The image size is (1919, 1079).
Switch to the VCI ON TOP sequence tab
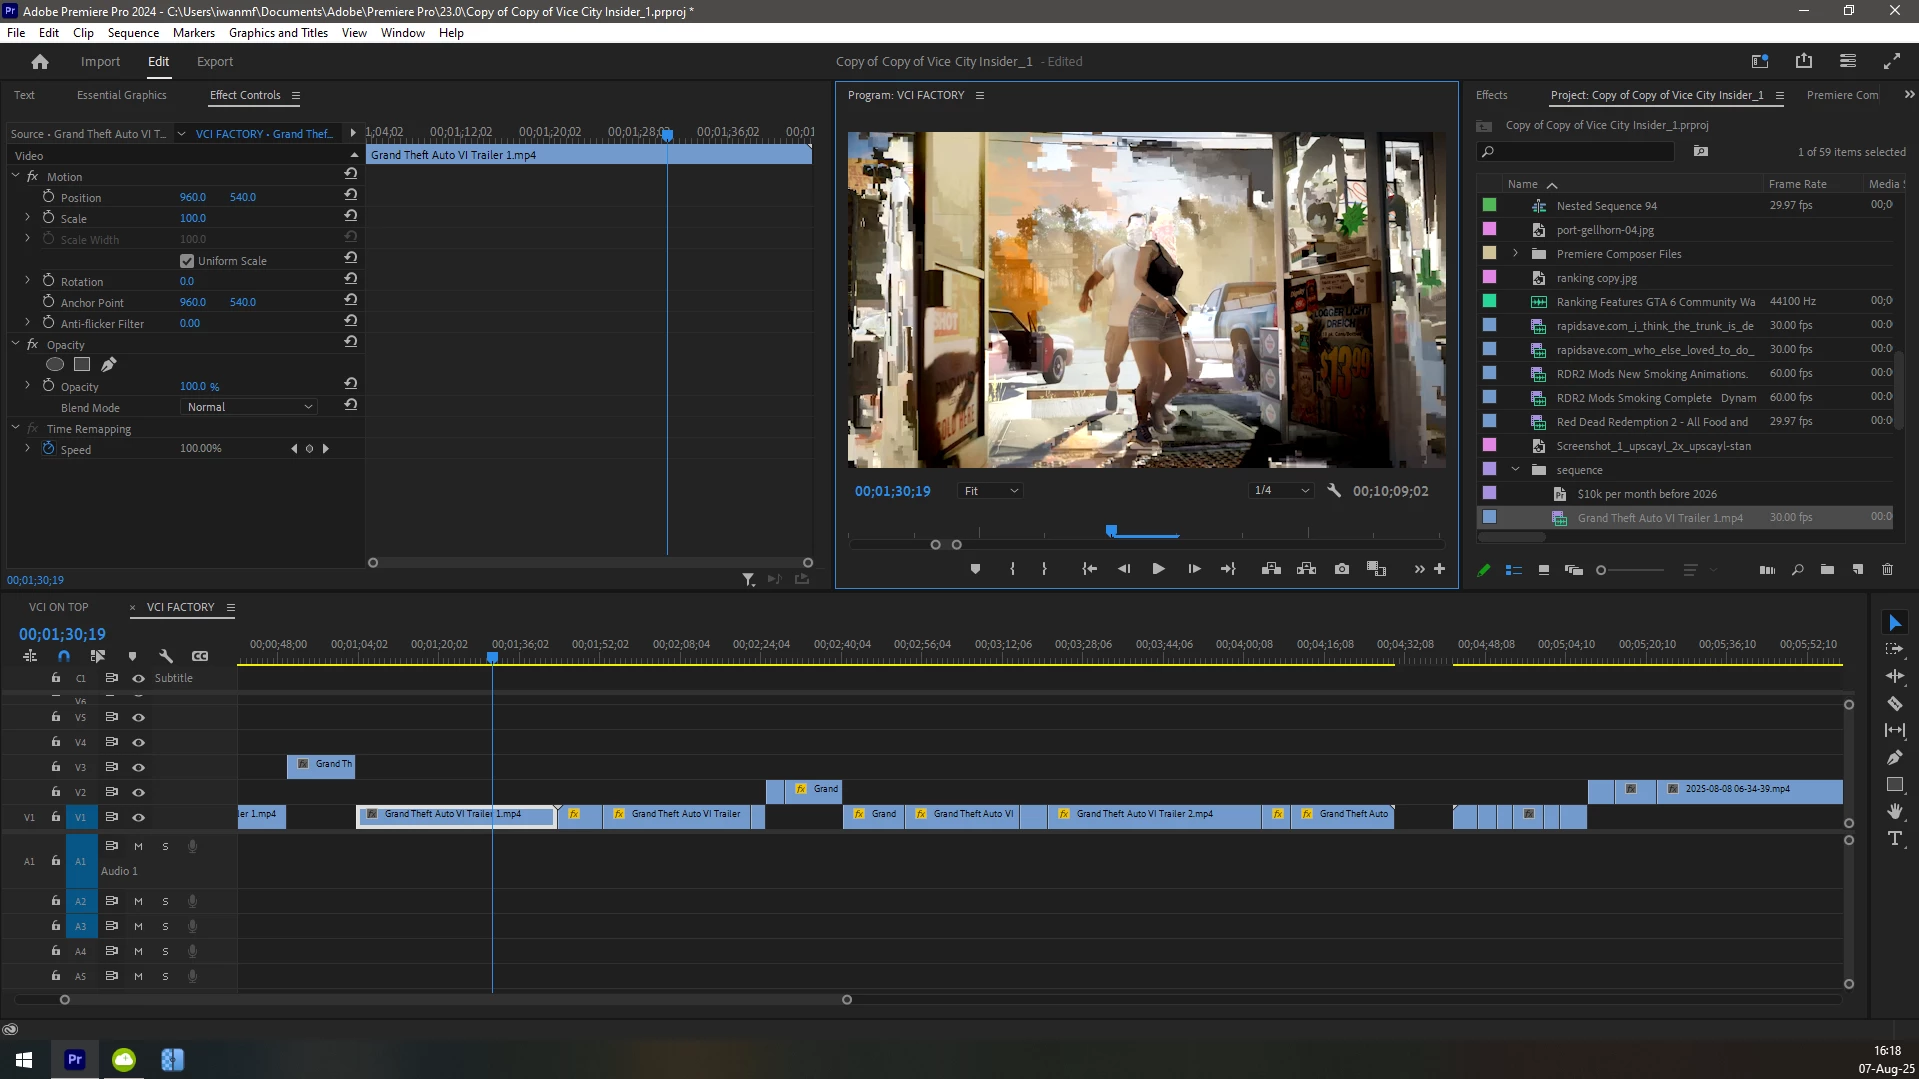[x=58, y=607]
